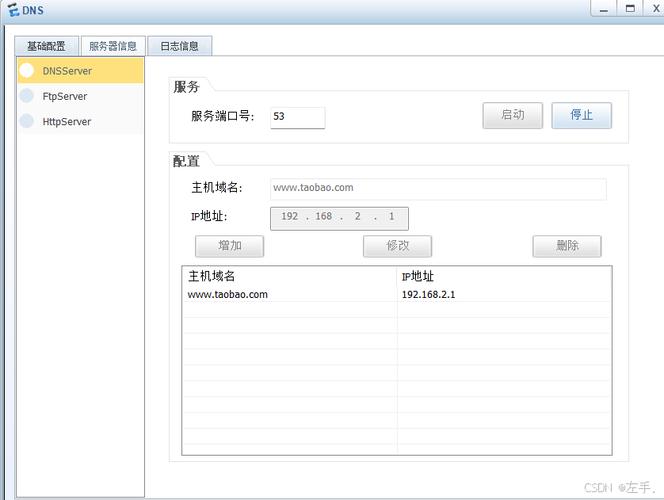664x500 pixels.
Task: Click the IP地址 column header in table
Action: click(x=504, y=276)
